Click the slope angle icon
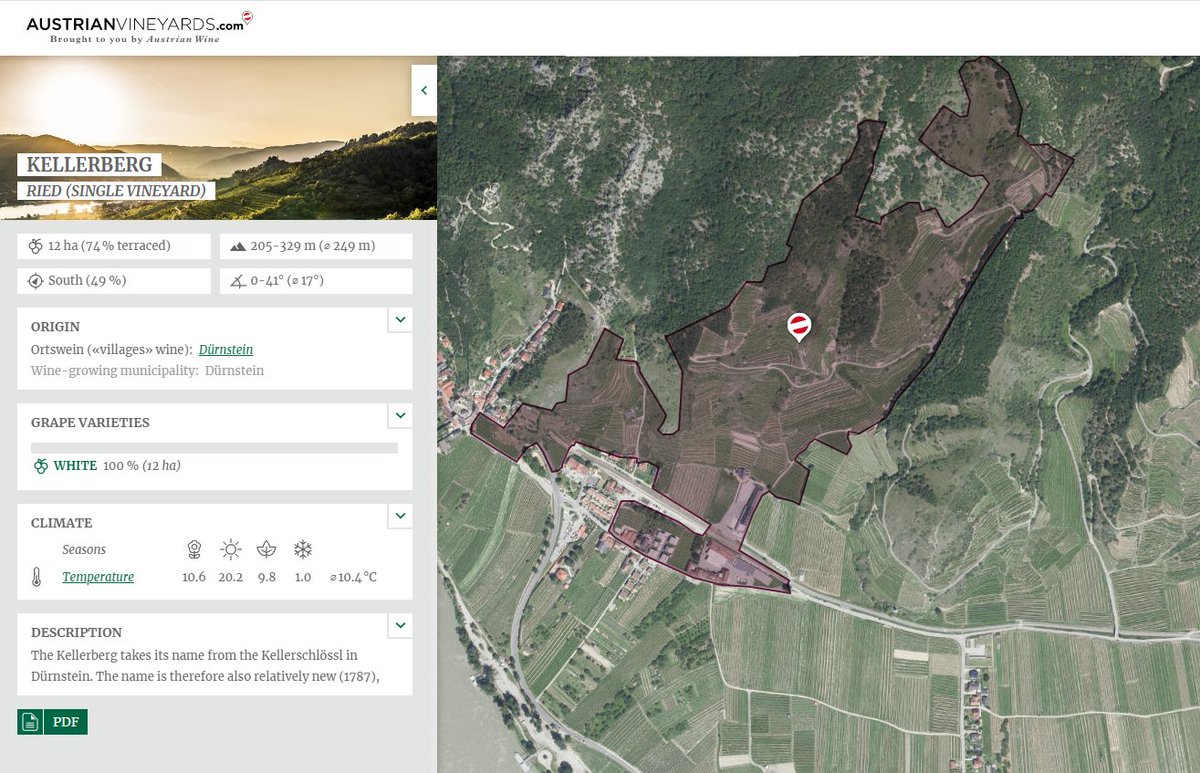The width and height of the screenshot is (1200, 773). click(238, 281)
